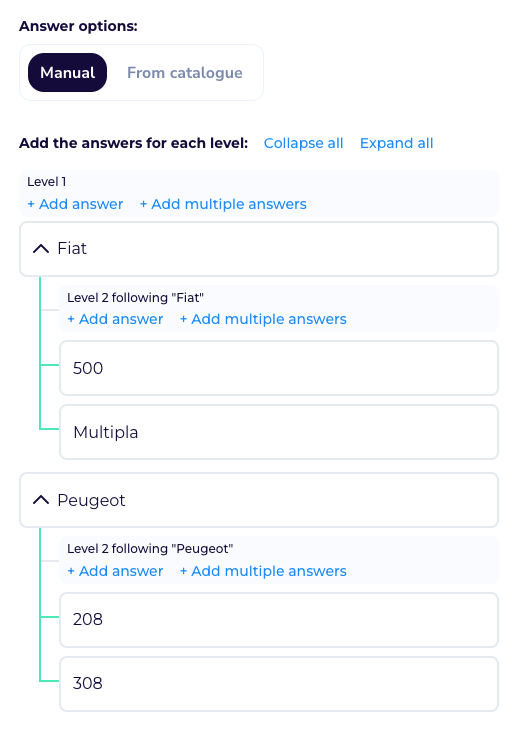Screen dimensions: 521x734
Task: Select the 208 answer field
Action: pos(279,620)
